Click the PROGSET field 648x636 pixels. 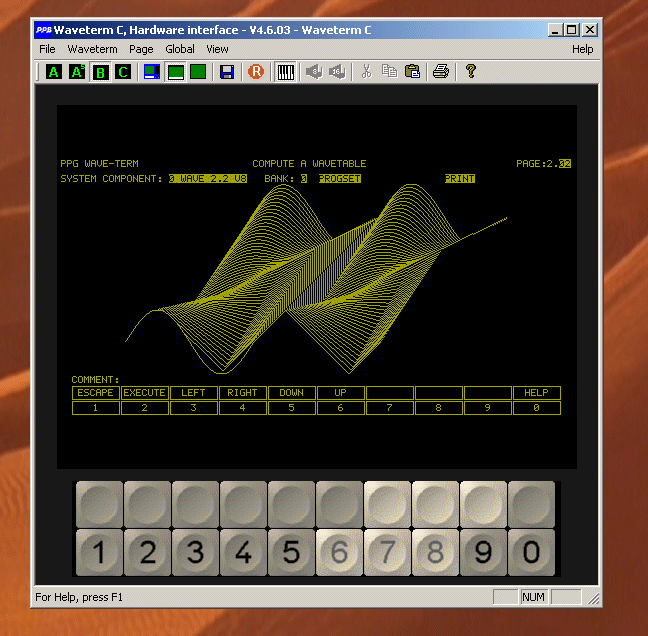click(340, 179)
